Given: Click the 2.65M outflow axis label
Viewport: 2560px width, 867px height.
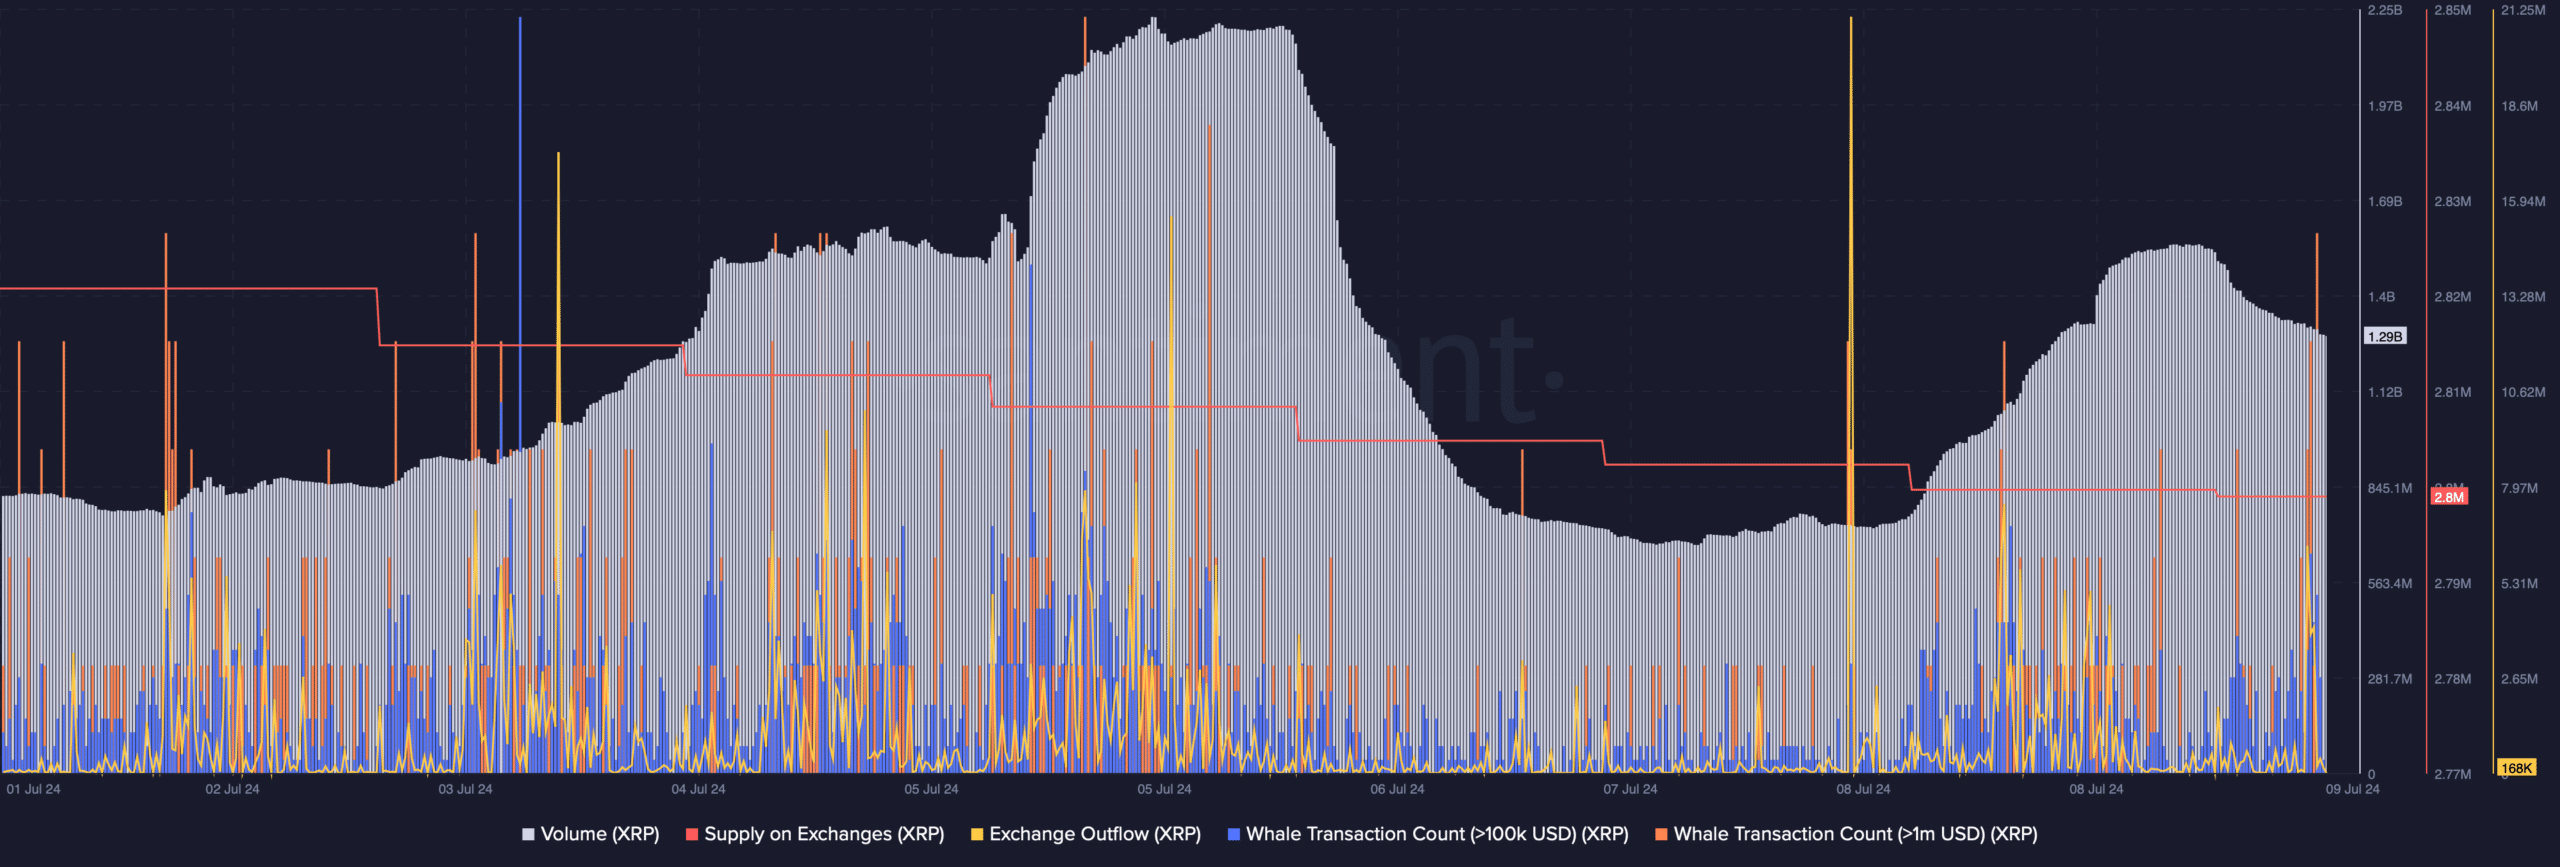Looking at the screenshot, I should (x=2519, y=679).
